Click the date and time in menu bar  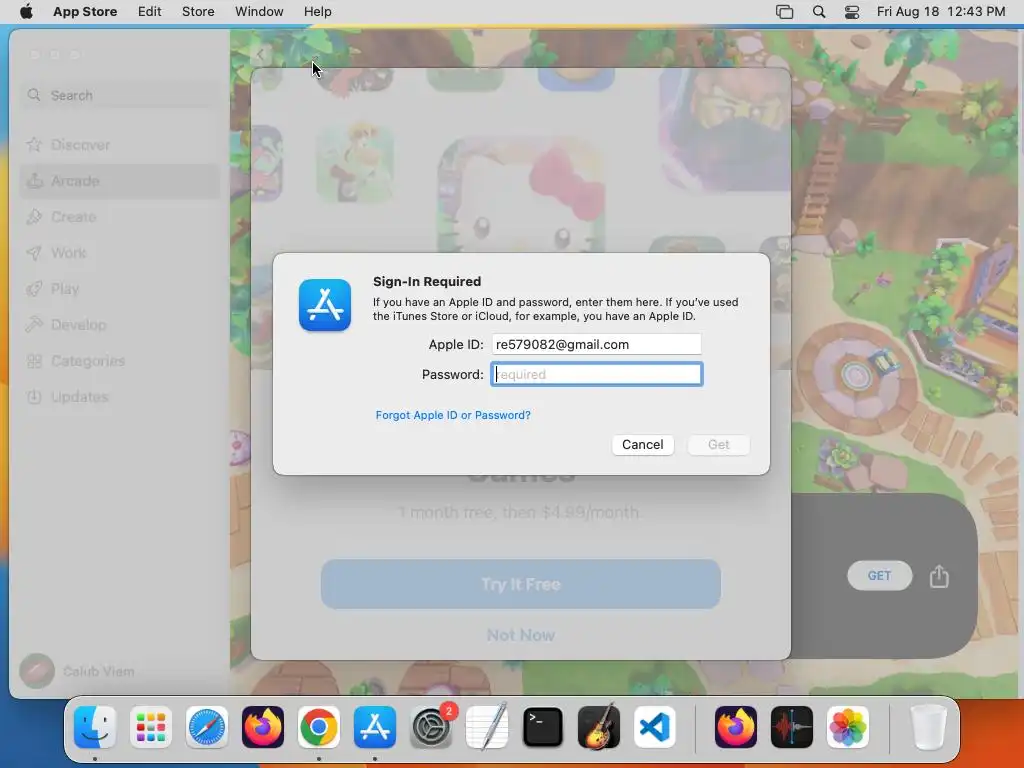pos(940,12)
